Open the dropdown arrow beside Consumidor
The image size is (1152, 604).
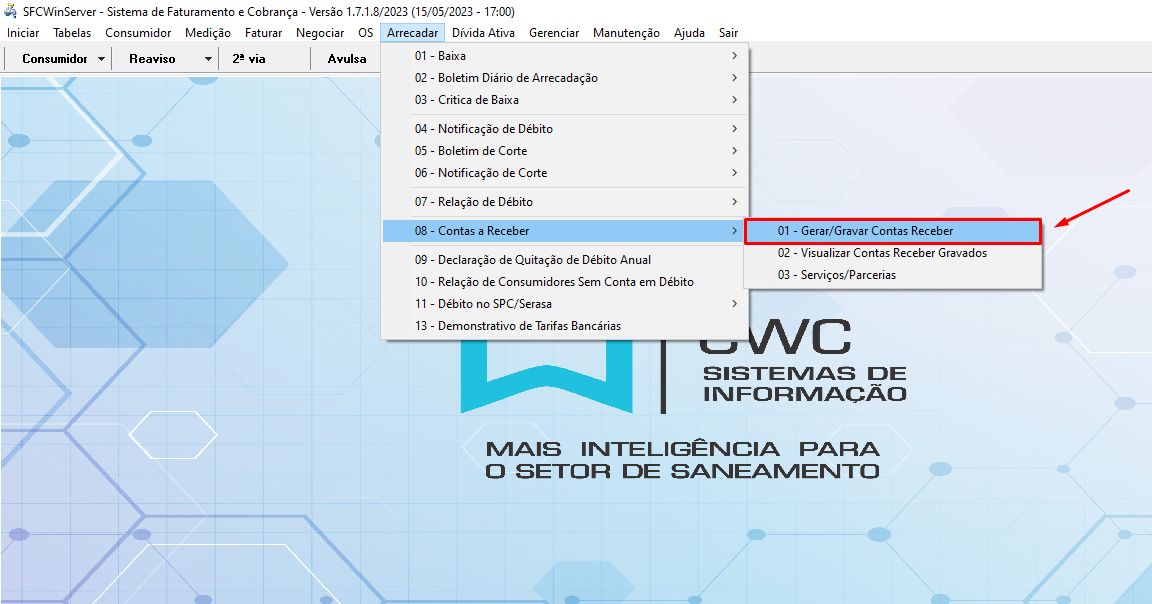coord(102,59)
